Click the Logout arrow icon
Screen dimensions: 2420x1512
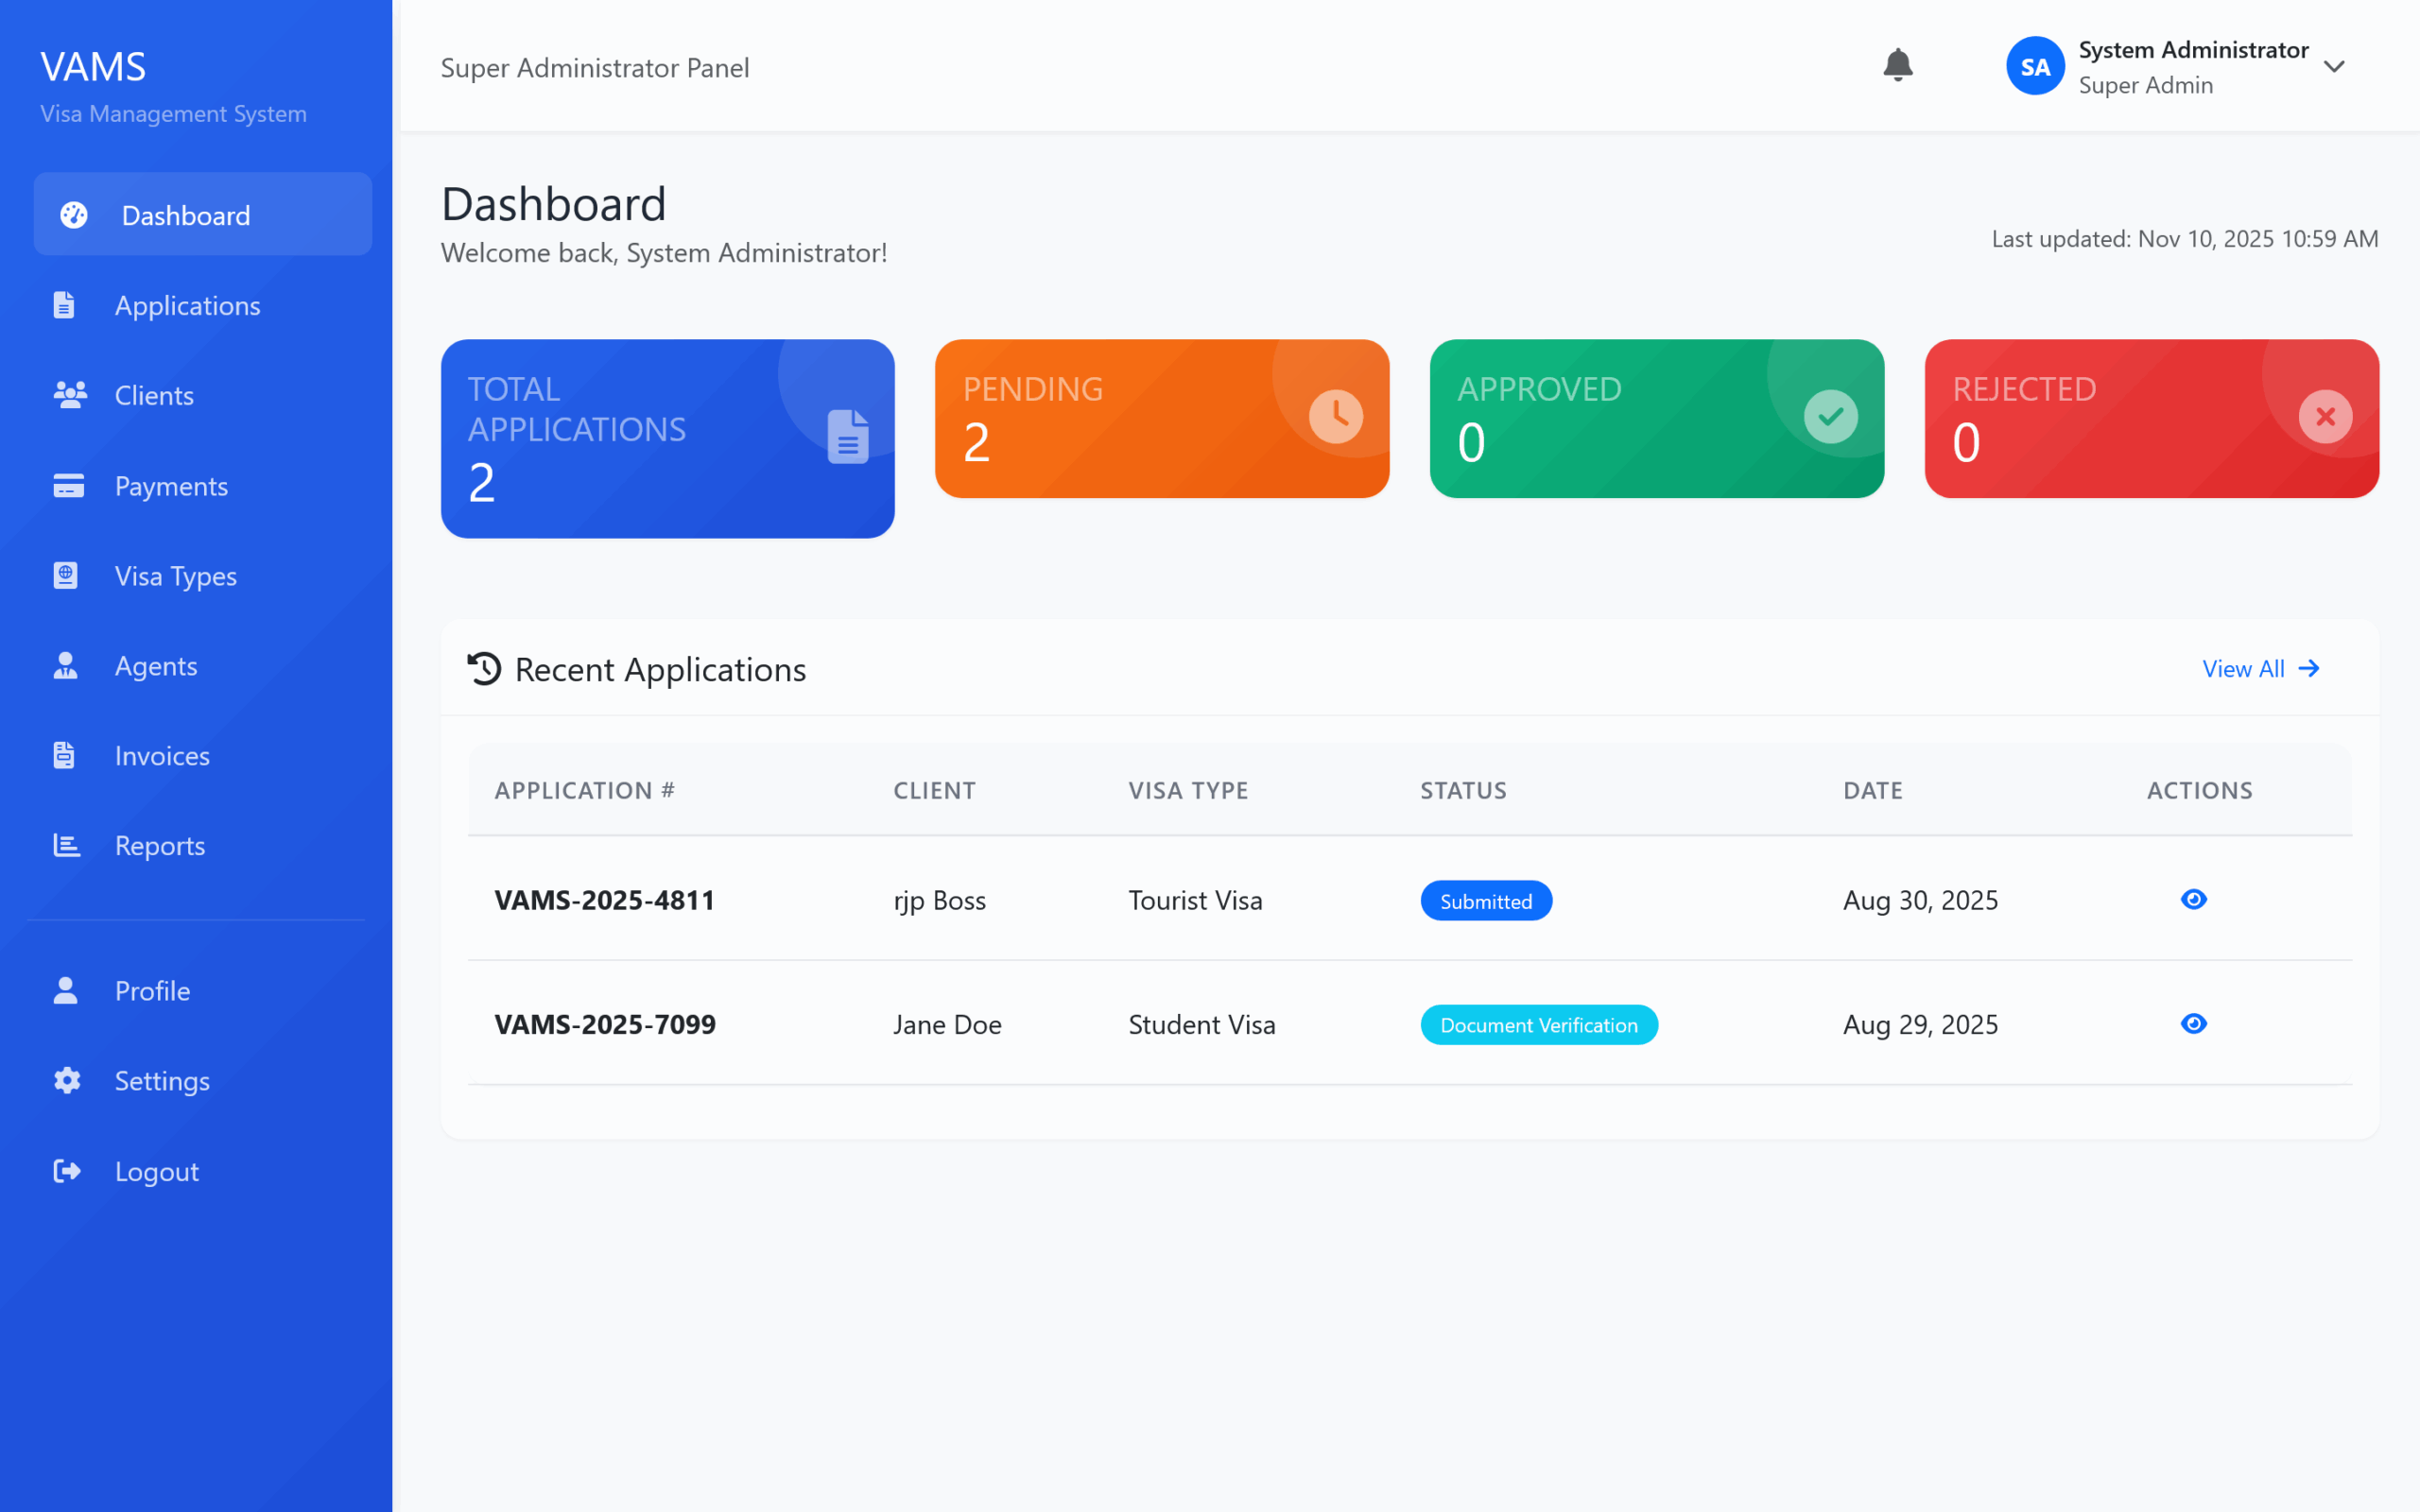tap(67, 1171)
